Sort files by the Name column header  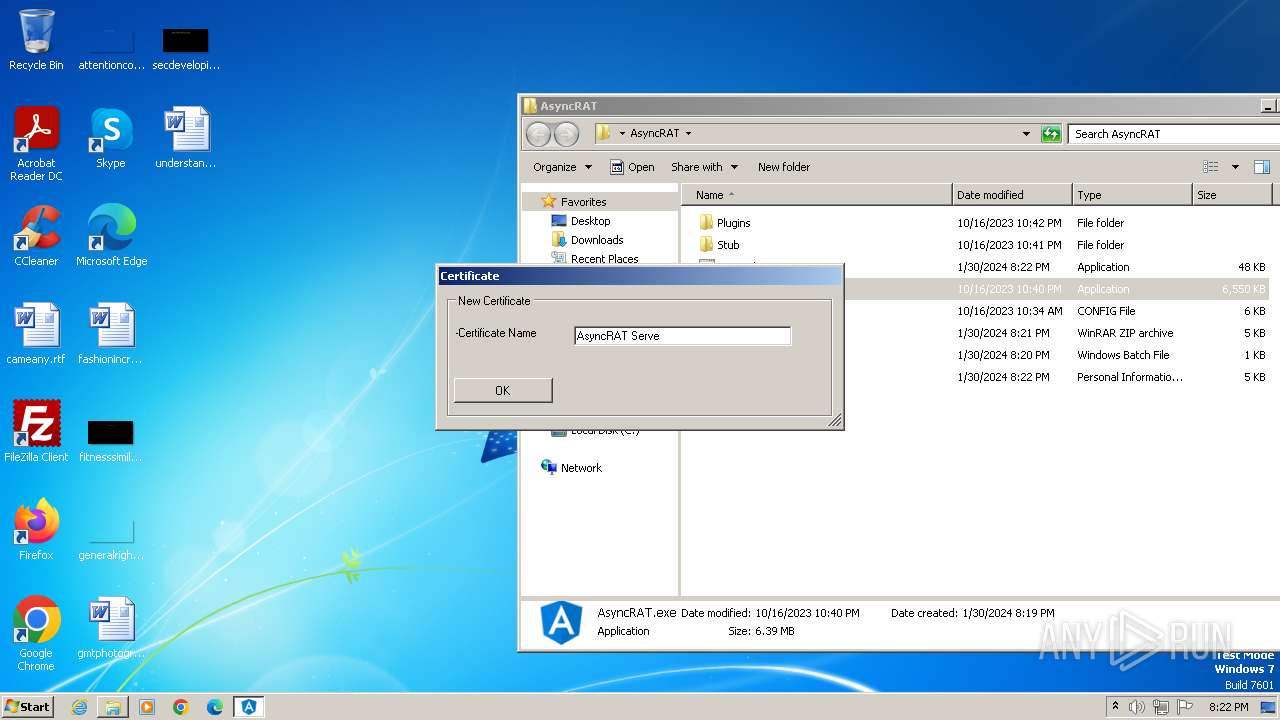(818, 195)
